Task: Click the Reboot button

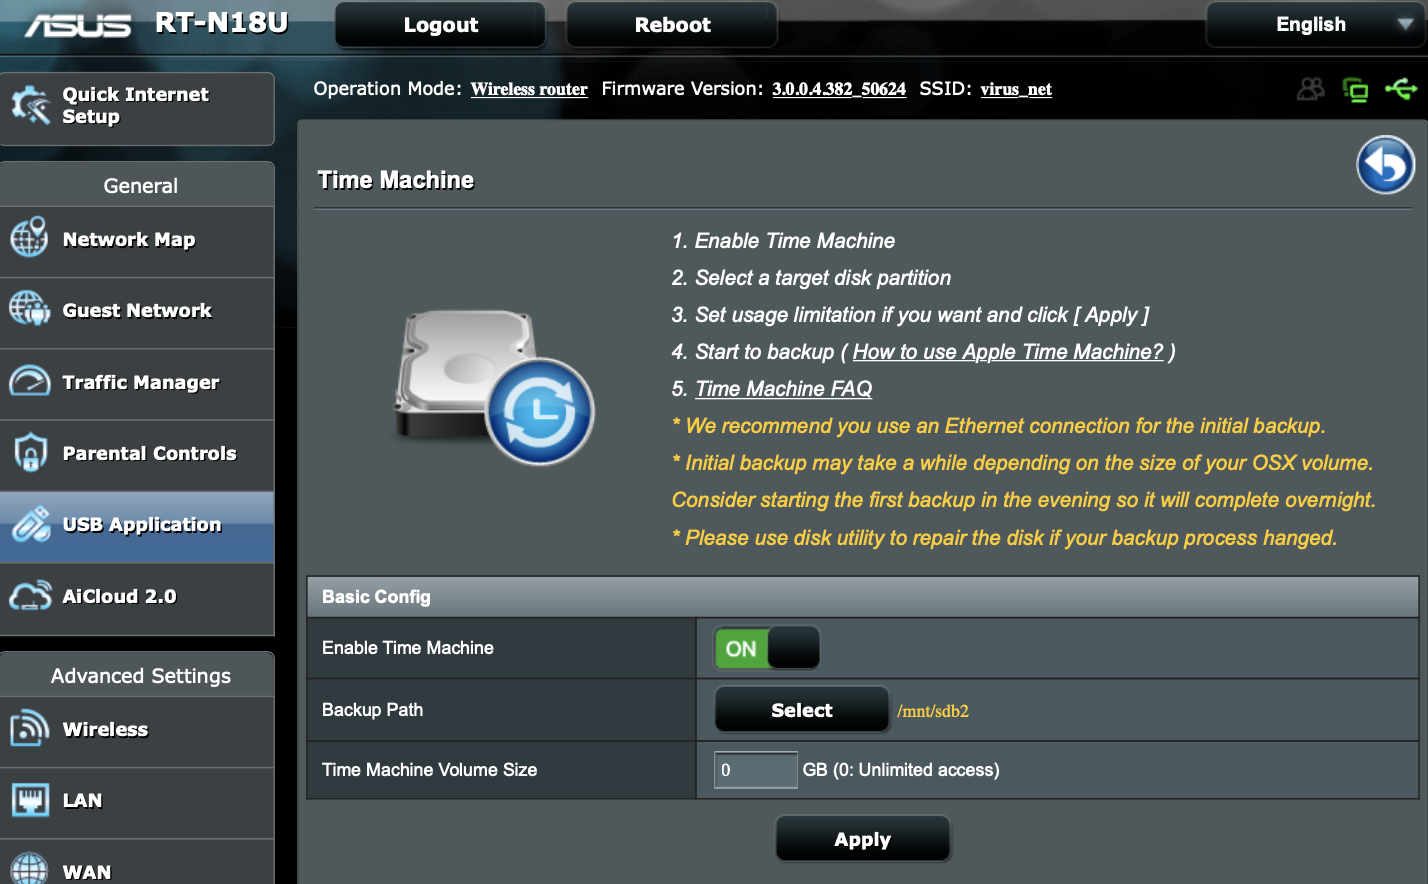Action: [x=672, y=25]
